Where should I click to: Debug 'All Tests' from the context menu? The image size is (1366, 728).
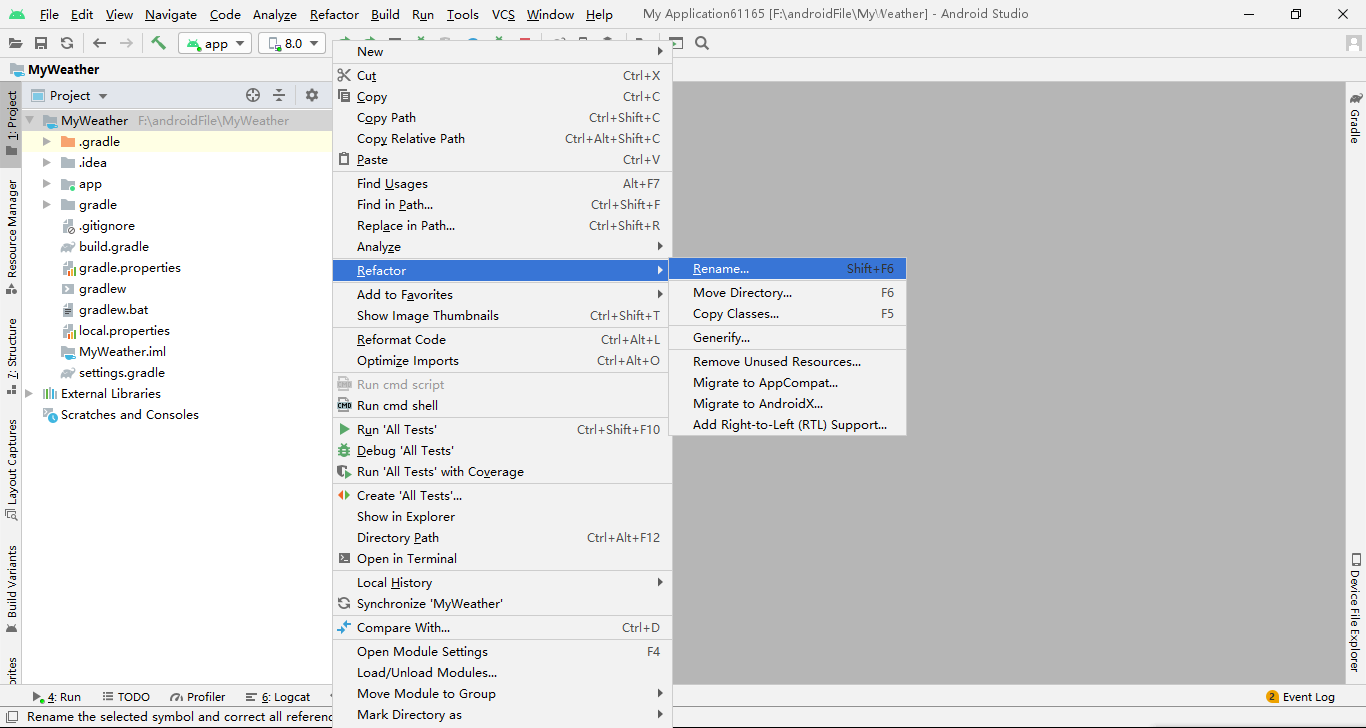click(502, 451)
